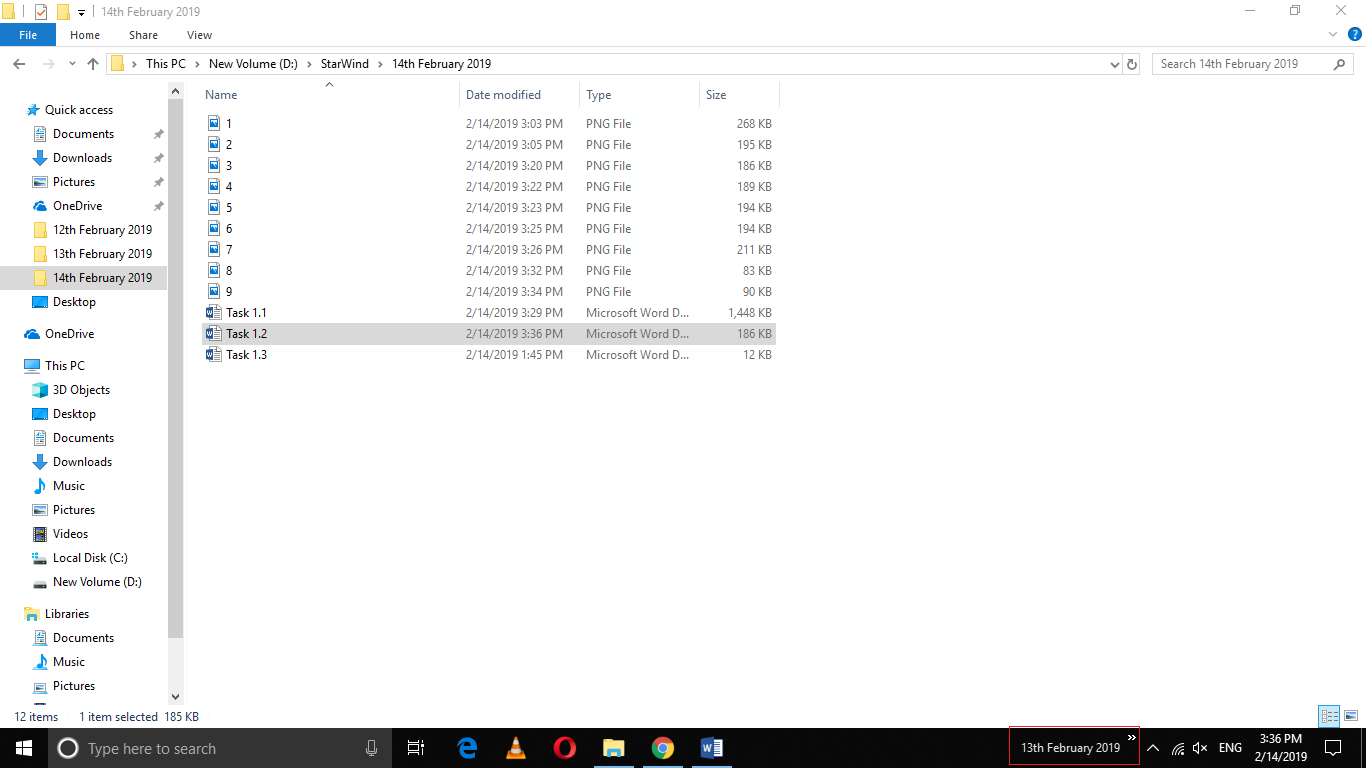Expand the ribbon with the chevron
The height and width of the screenshot is (768, 1366).
pyautogui.click(x=1332, y=34)
